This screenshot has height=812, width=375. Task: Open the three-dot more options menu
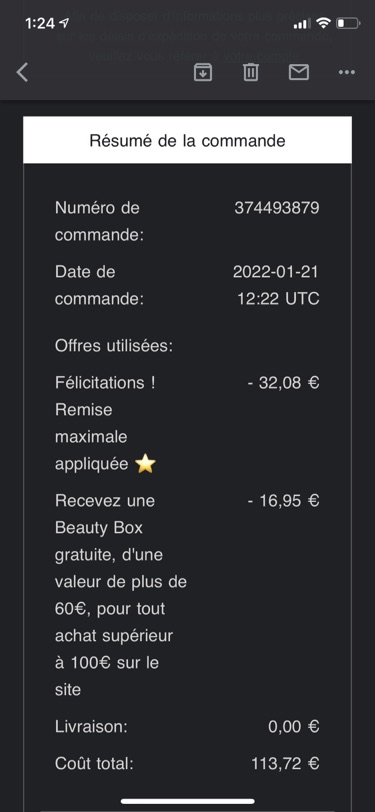click(x=347, y=72)
